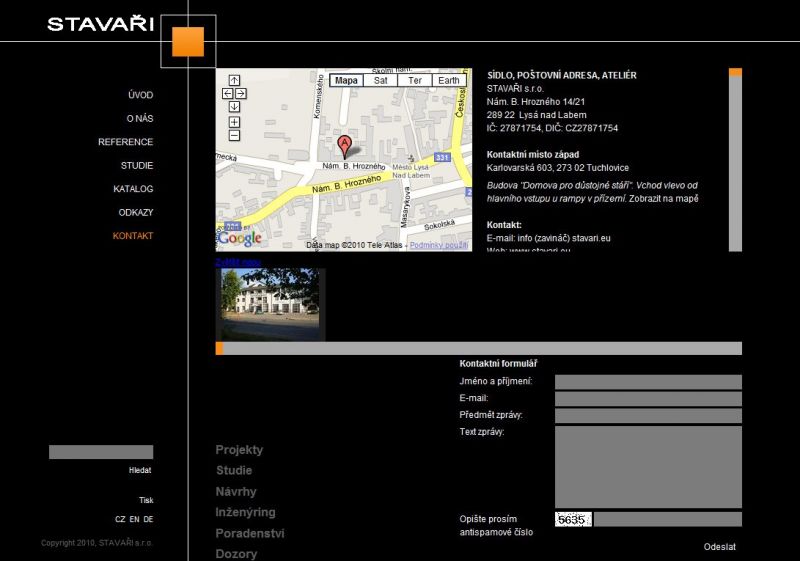Click the building photo thumbnail
The width and height of the screenshot is (800, 561).
pos(270,303)
